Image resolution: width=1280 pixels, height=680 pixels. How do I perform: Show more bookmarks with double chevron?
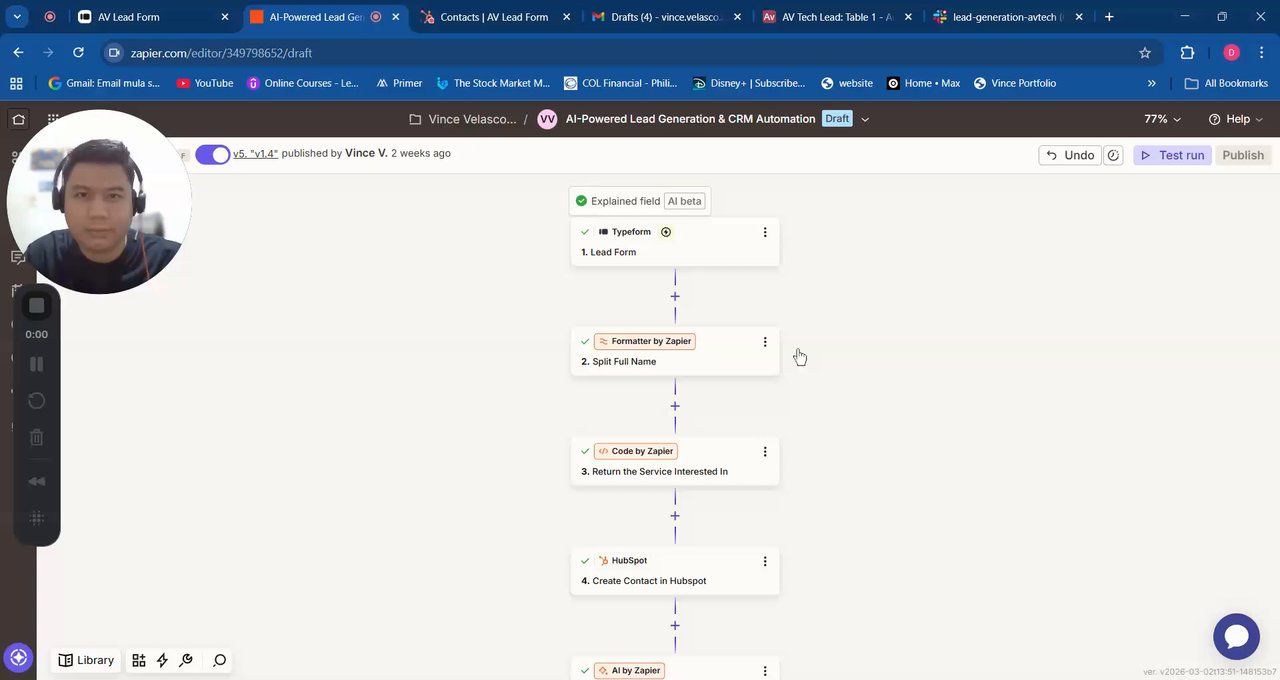pos(1152,83)
